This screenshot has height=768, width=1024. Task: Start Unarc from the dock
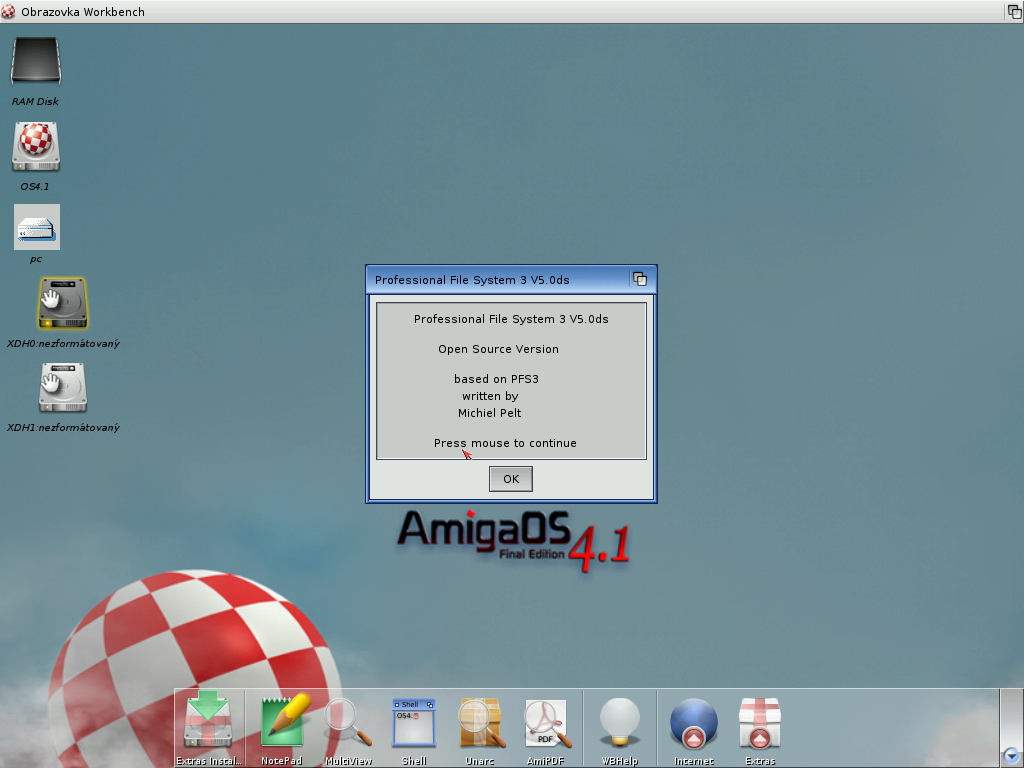(x=480, y=722)
